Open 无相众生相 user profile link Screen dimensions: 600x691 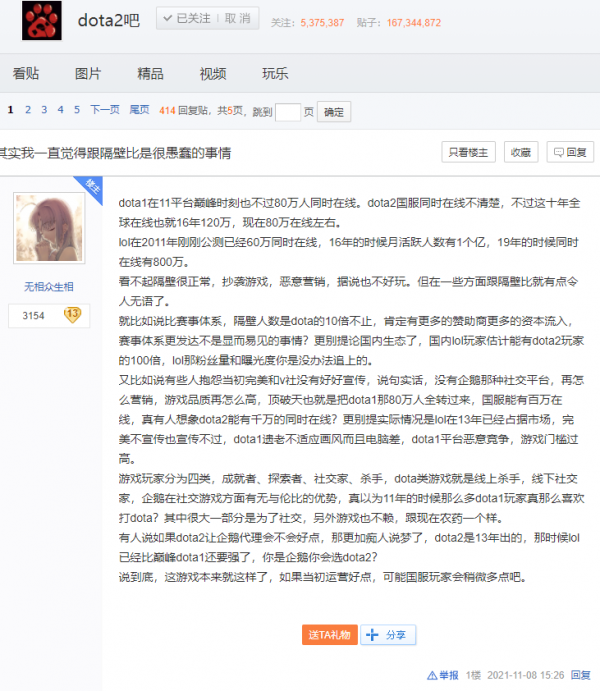tap(48, 287)
